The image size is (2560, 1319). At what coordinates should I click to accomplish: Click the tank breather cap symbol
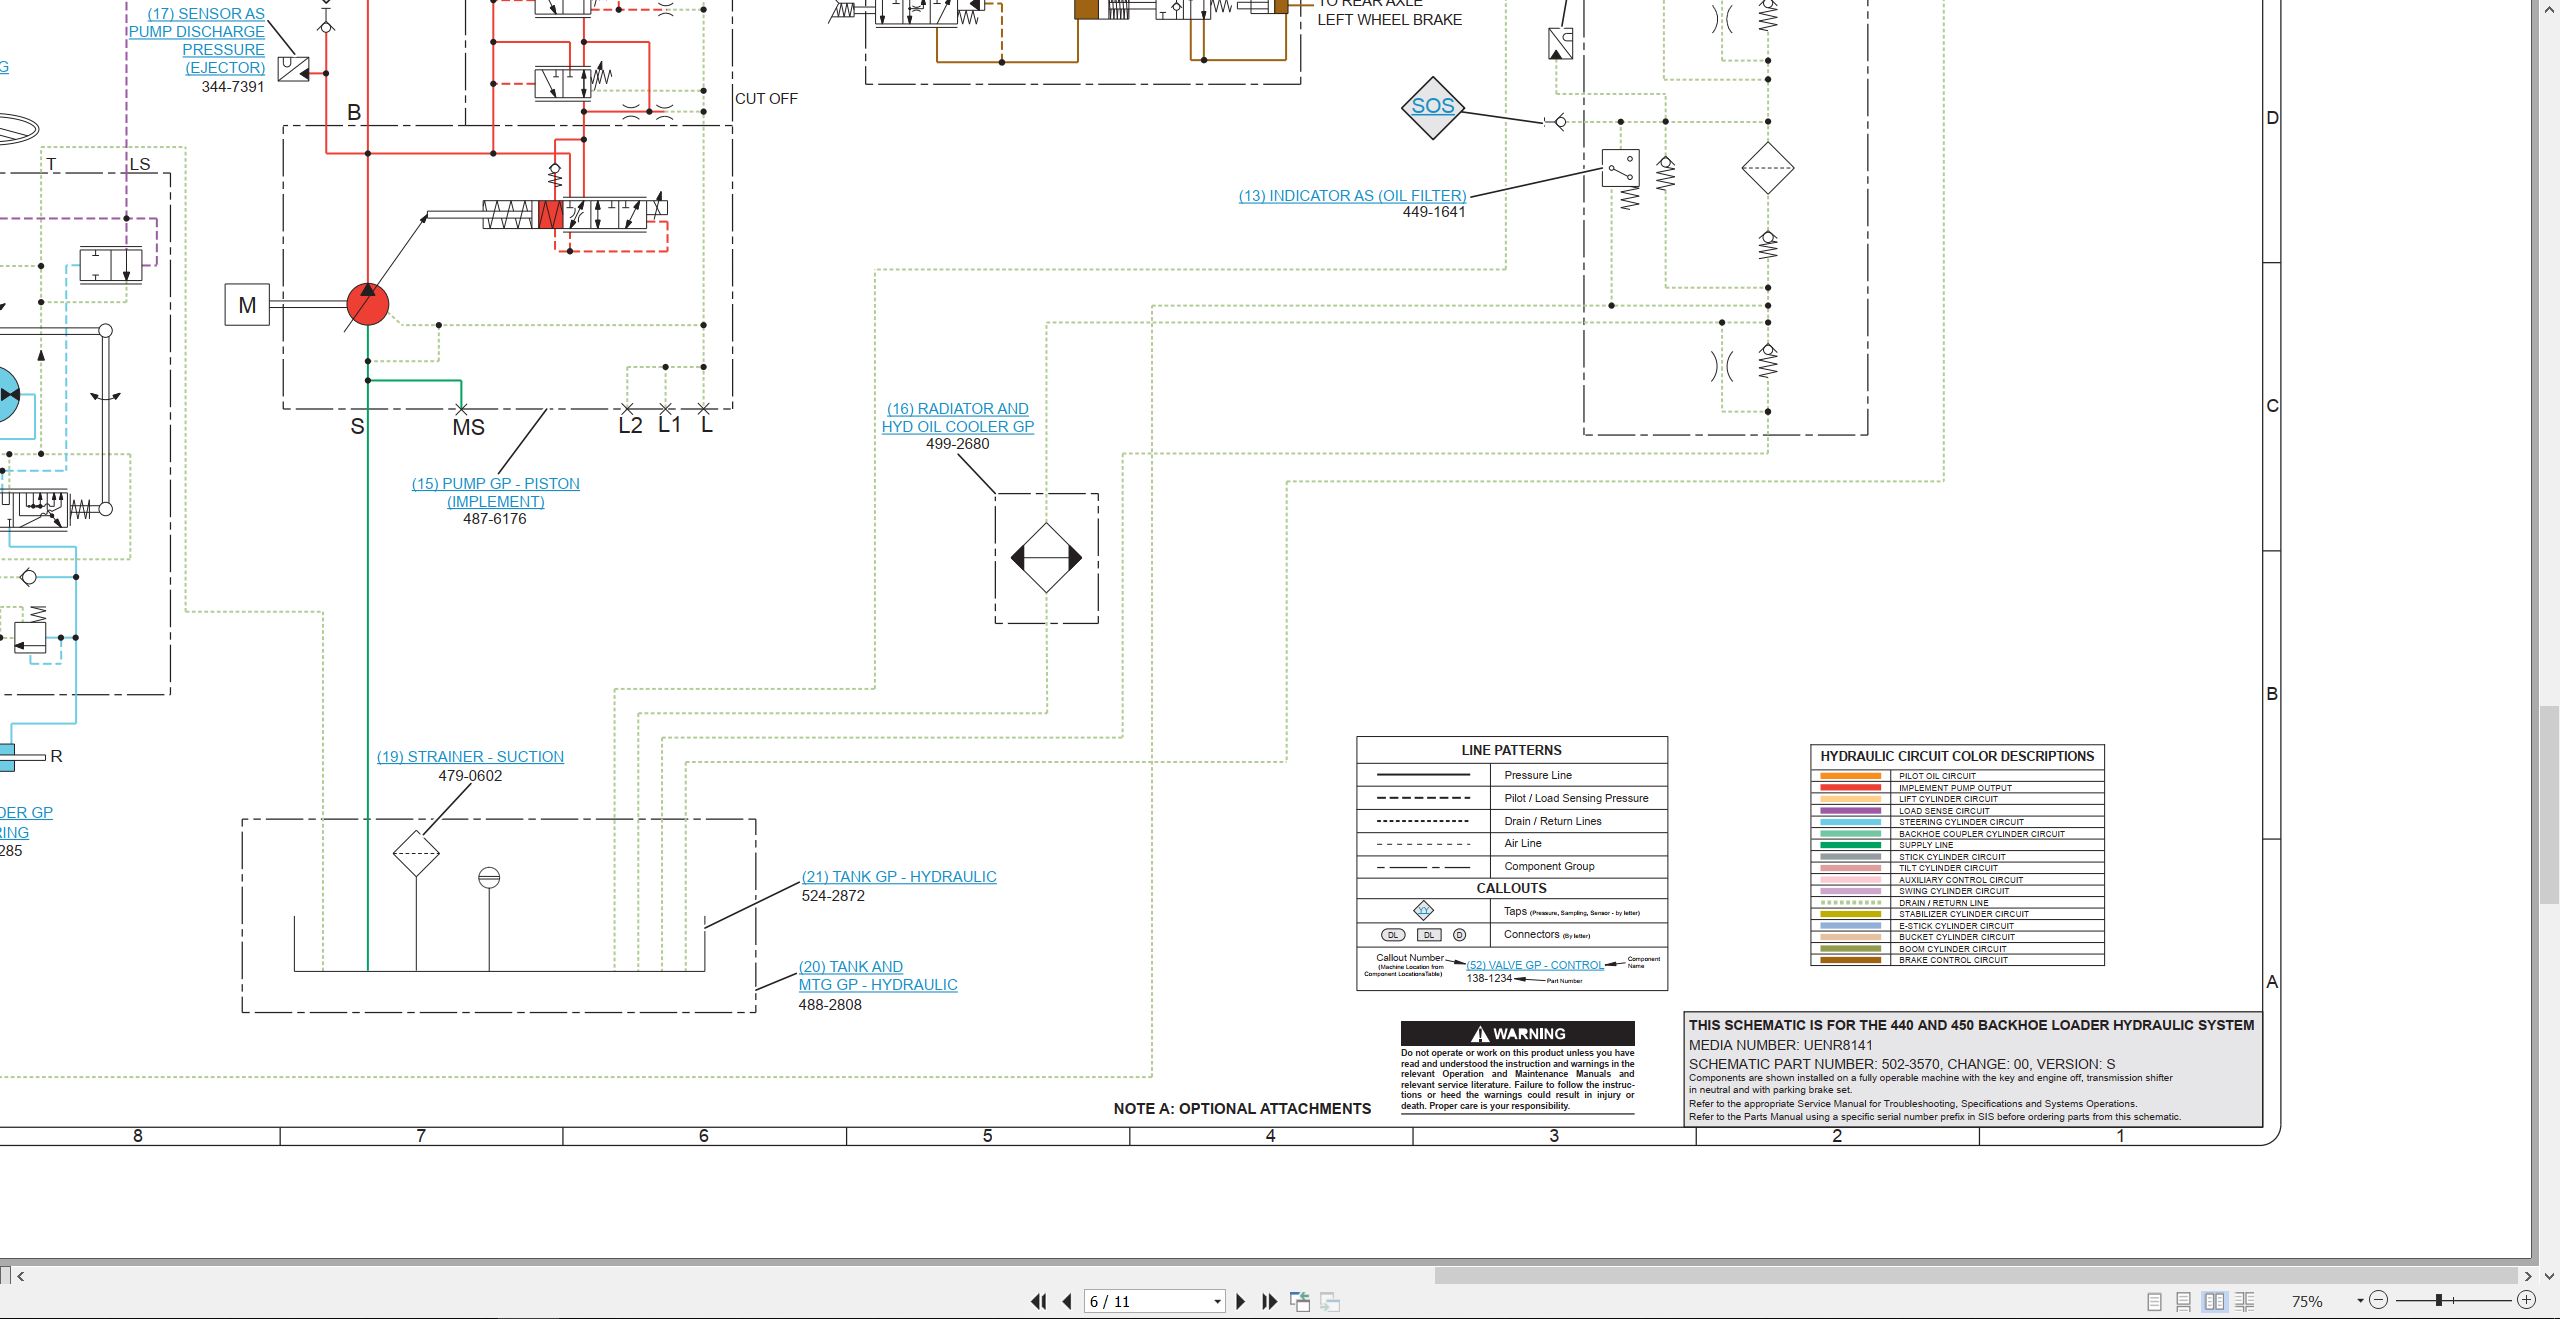tap(489, 878)
